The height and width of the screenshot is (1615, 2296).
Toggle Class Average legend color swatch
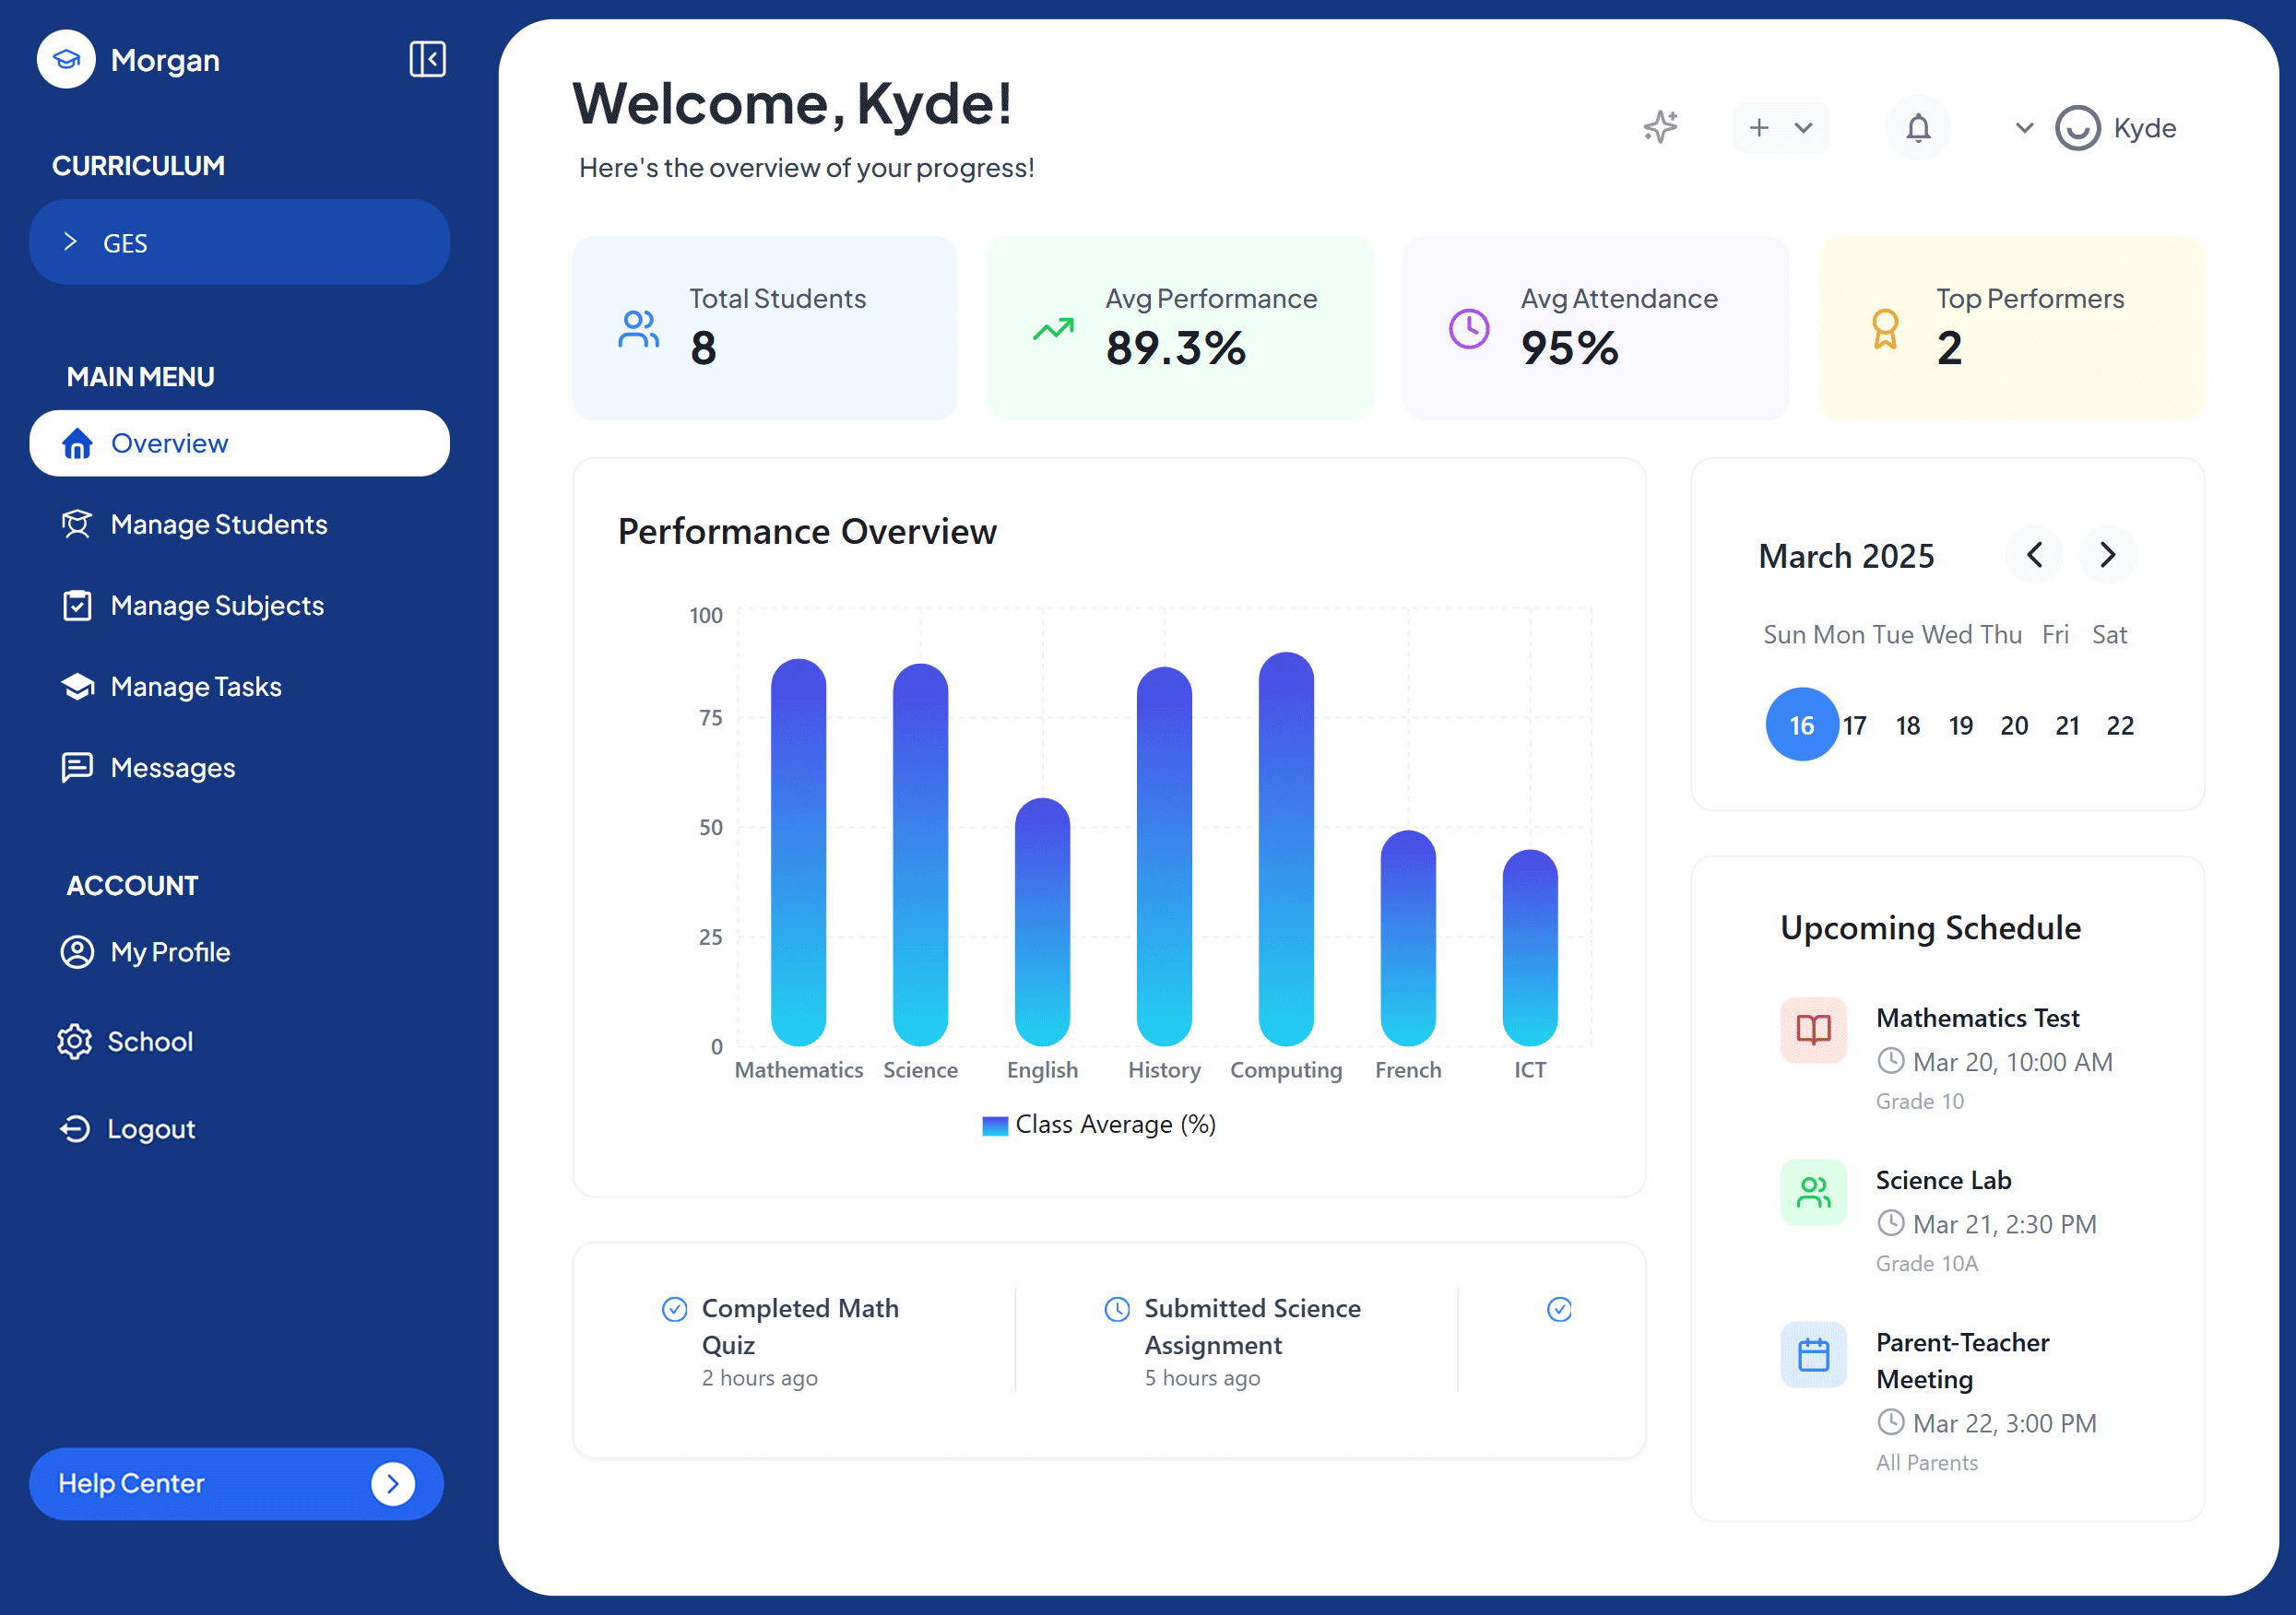(x=994, y=1125)
